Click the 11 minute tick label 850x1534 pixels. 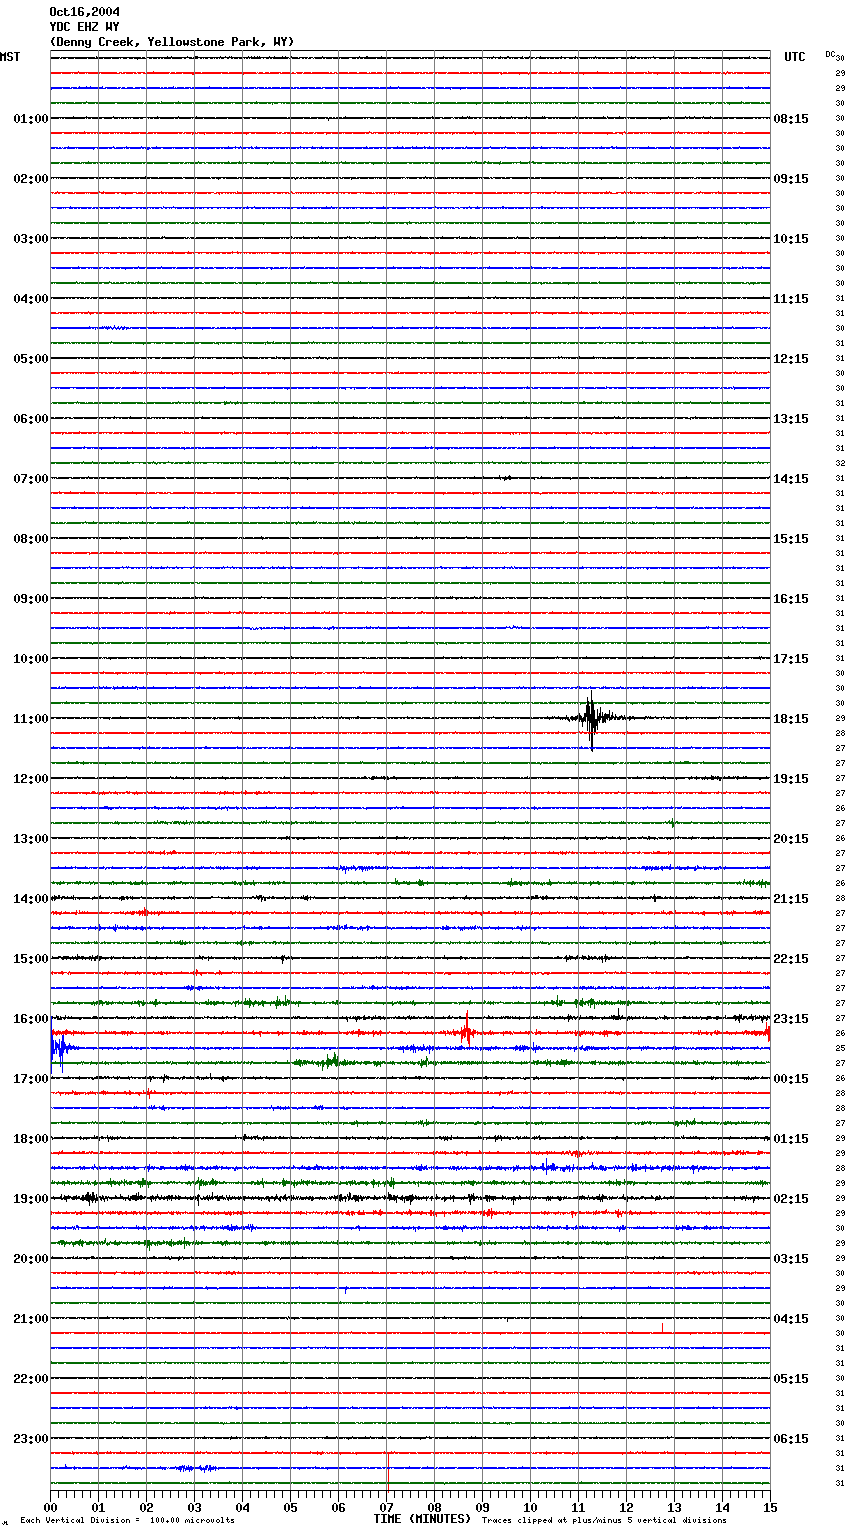pyautogui.click(x=578, y=1507)
